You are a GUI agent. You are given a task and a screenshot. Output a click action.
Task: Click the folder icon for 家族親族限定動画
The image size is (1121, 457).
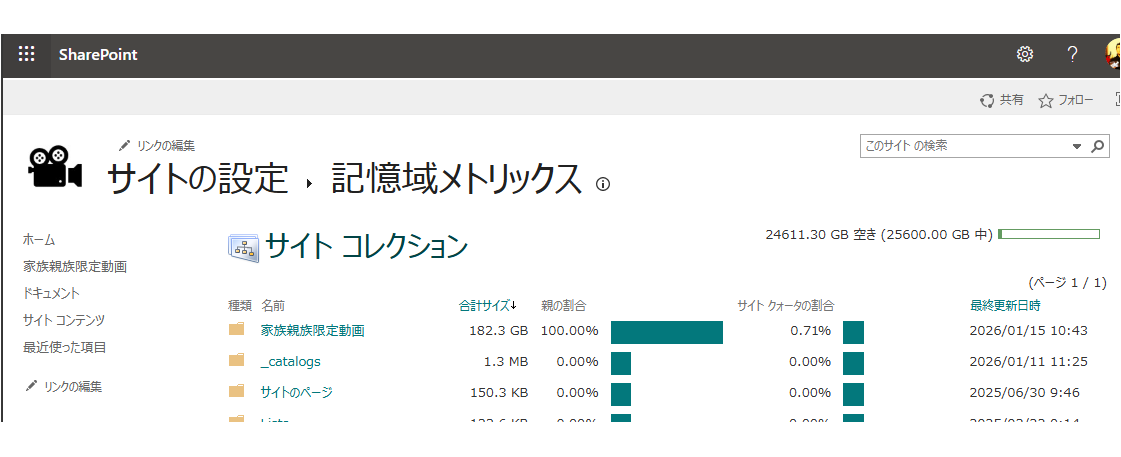click(236, 330)
